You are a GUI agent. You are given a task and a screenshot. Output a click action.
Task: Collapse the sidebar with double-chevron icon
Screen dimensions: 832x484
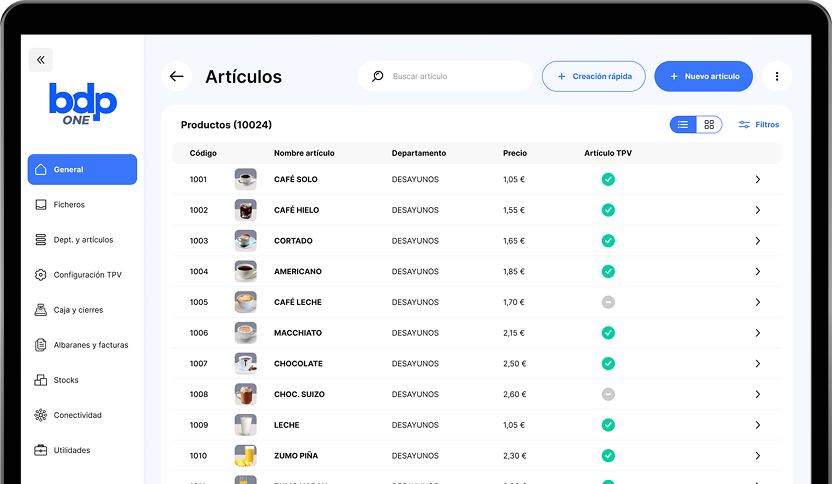(41, 60)
